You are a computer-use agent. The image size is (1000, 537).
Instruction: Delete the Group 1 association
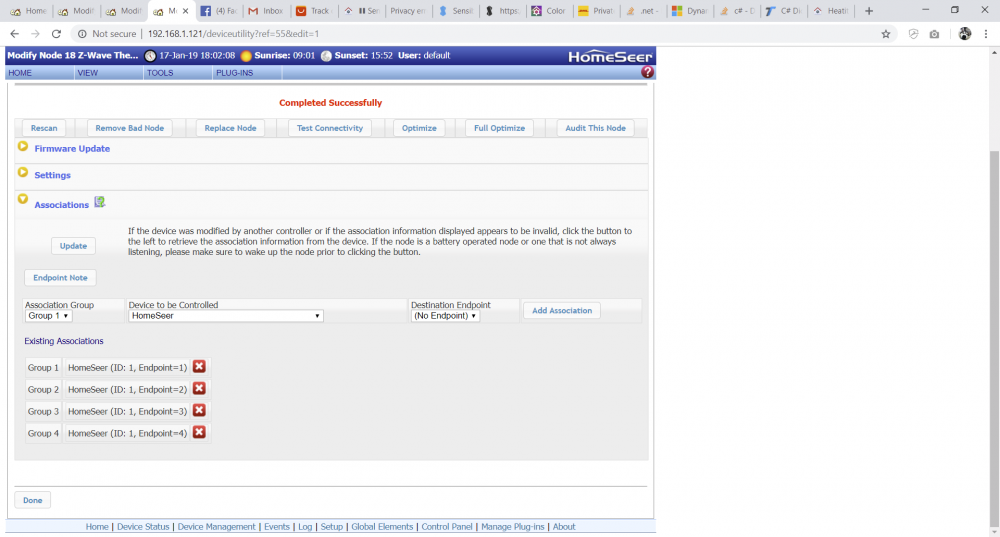click(x=199, y=367)
